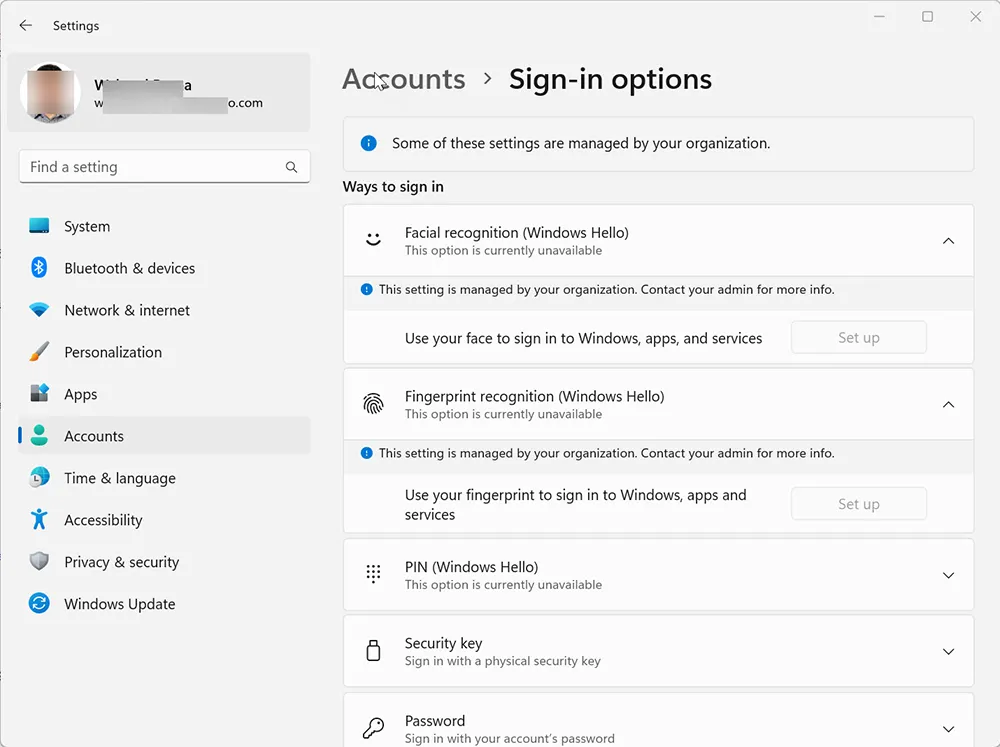
Task: Click the Personalization brush icon
Action: tap(38, 352)
